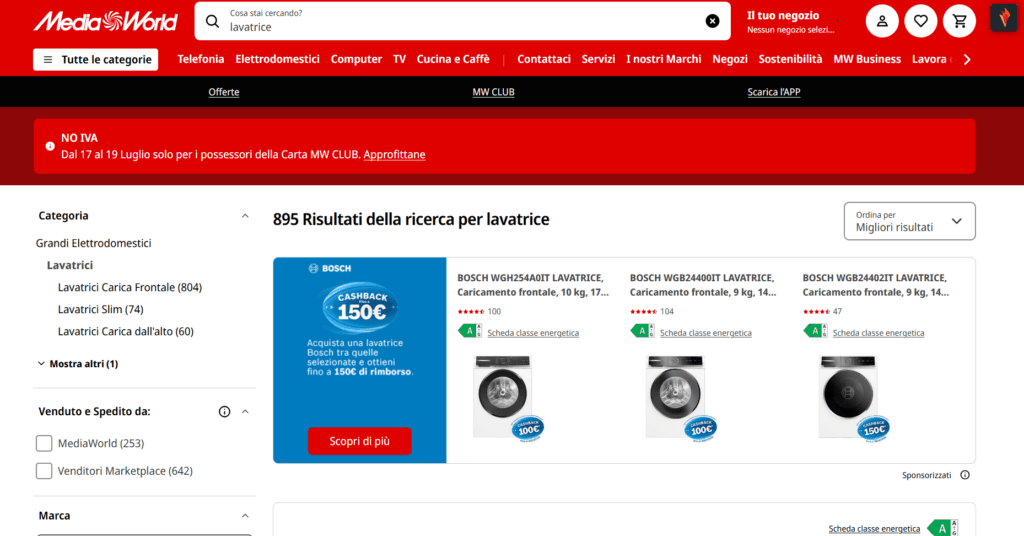Collapse the Venduto e Spedito da section
This screenshot has width=1024, height=536.
(245, 411)
